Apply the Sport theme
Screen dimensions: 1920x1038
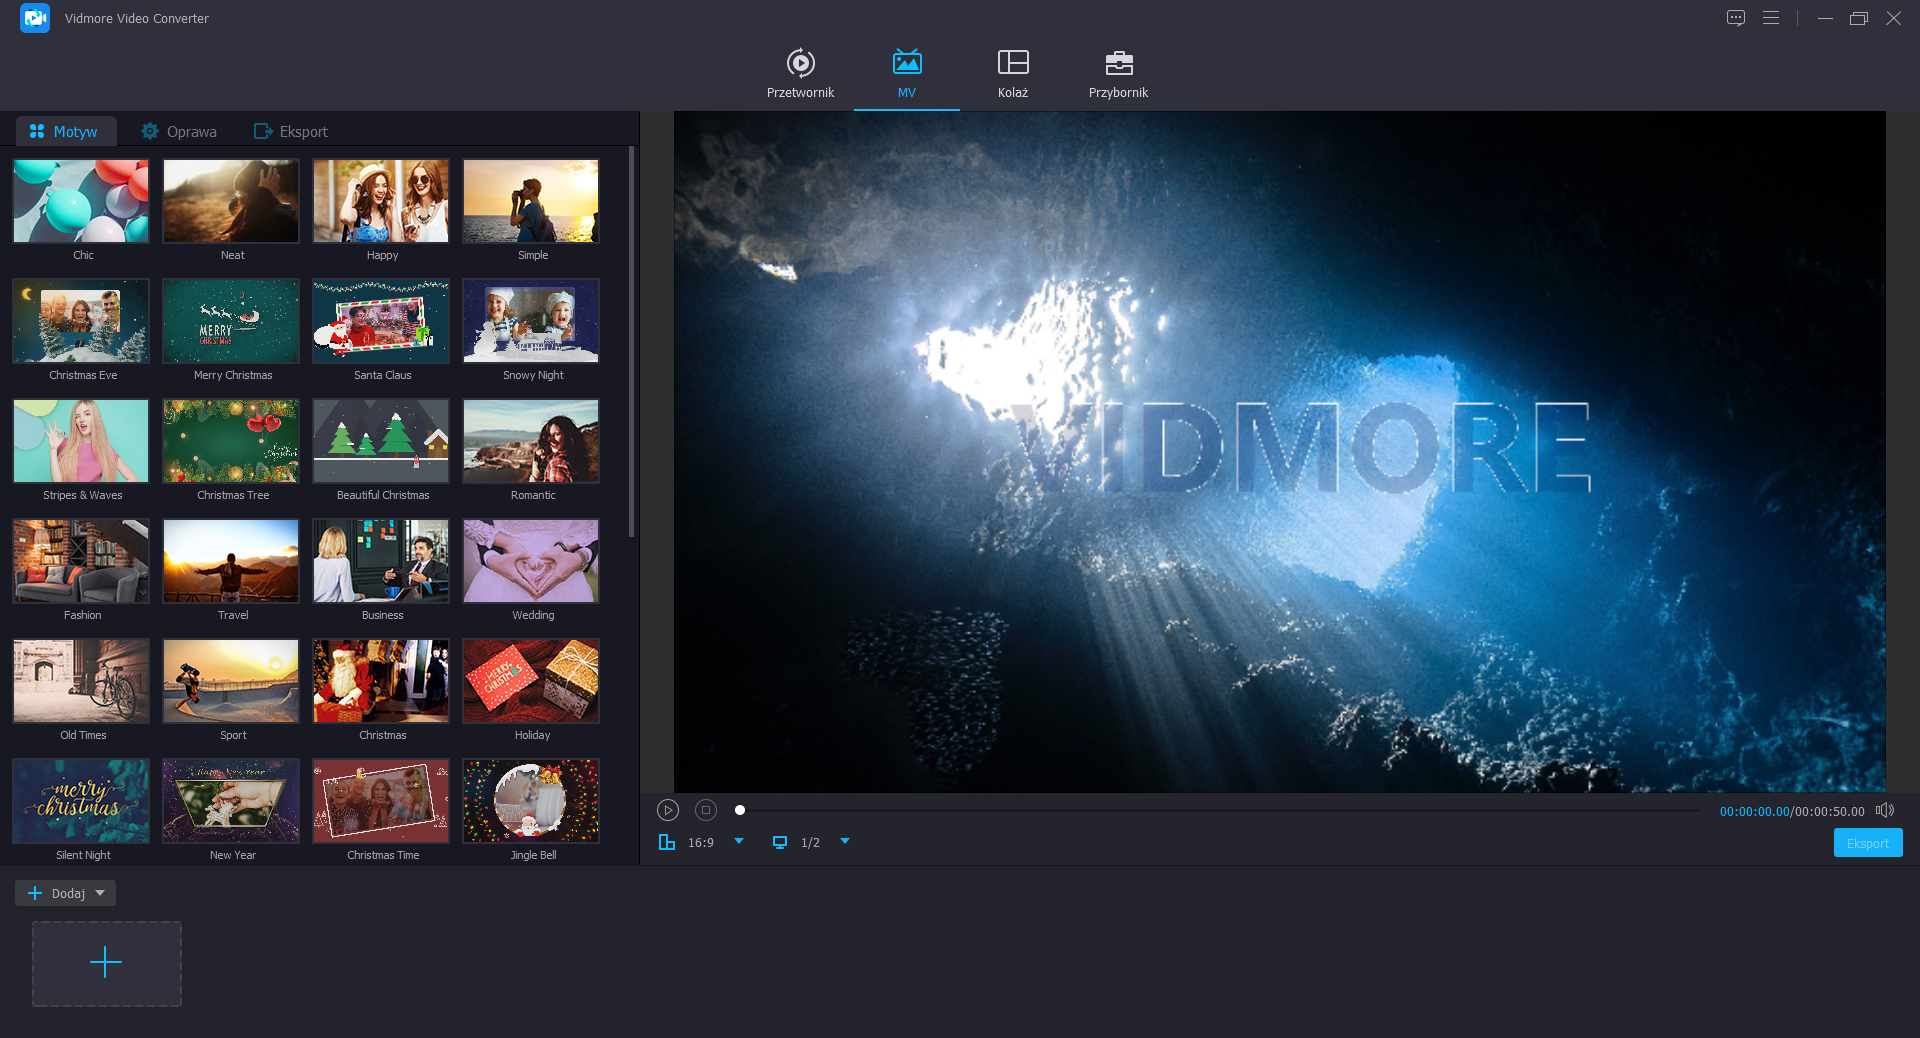(231, 681)
